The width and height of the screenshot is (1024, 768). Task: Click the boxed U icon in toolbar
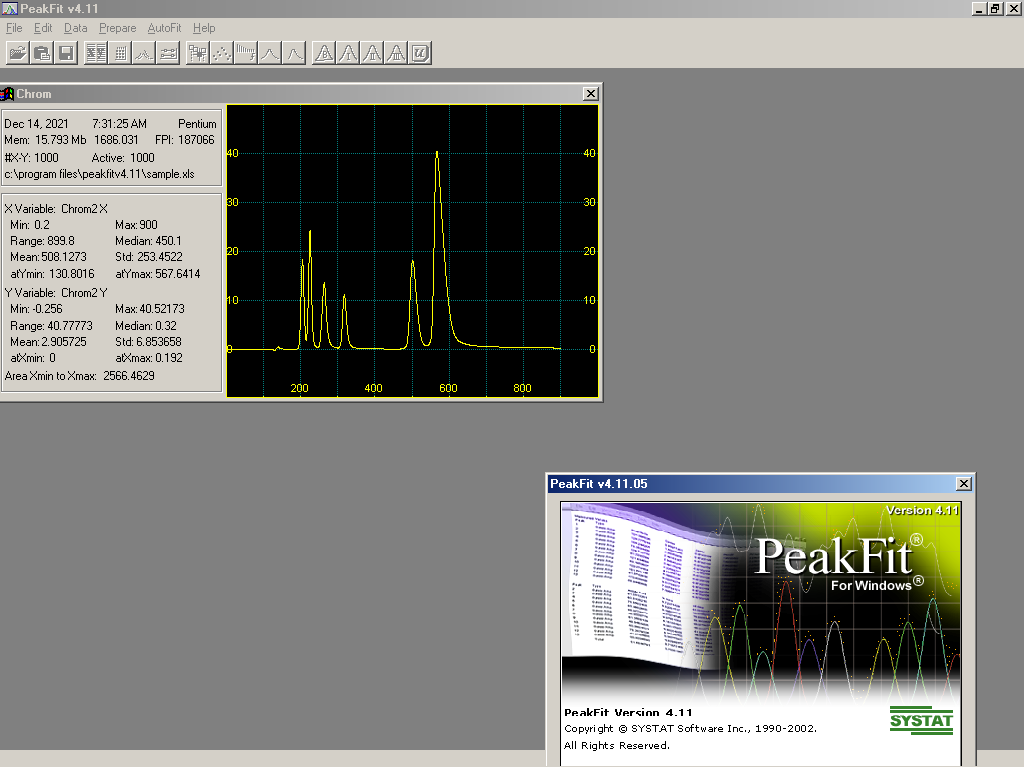(420, 53)
